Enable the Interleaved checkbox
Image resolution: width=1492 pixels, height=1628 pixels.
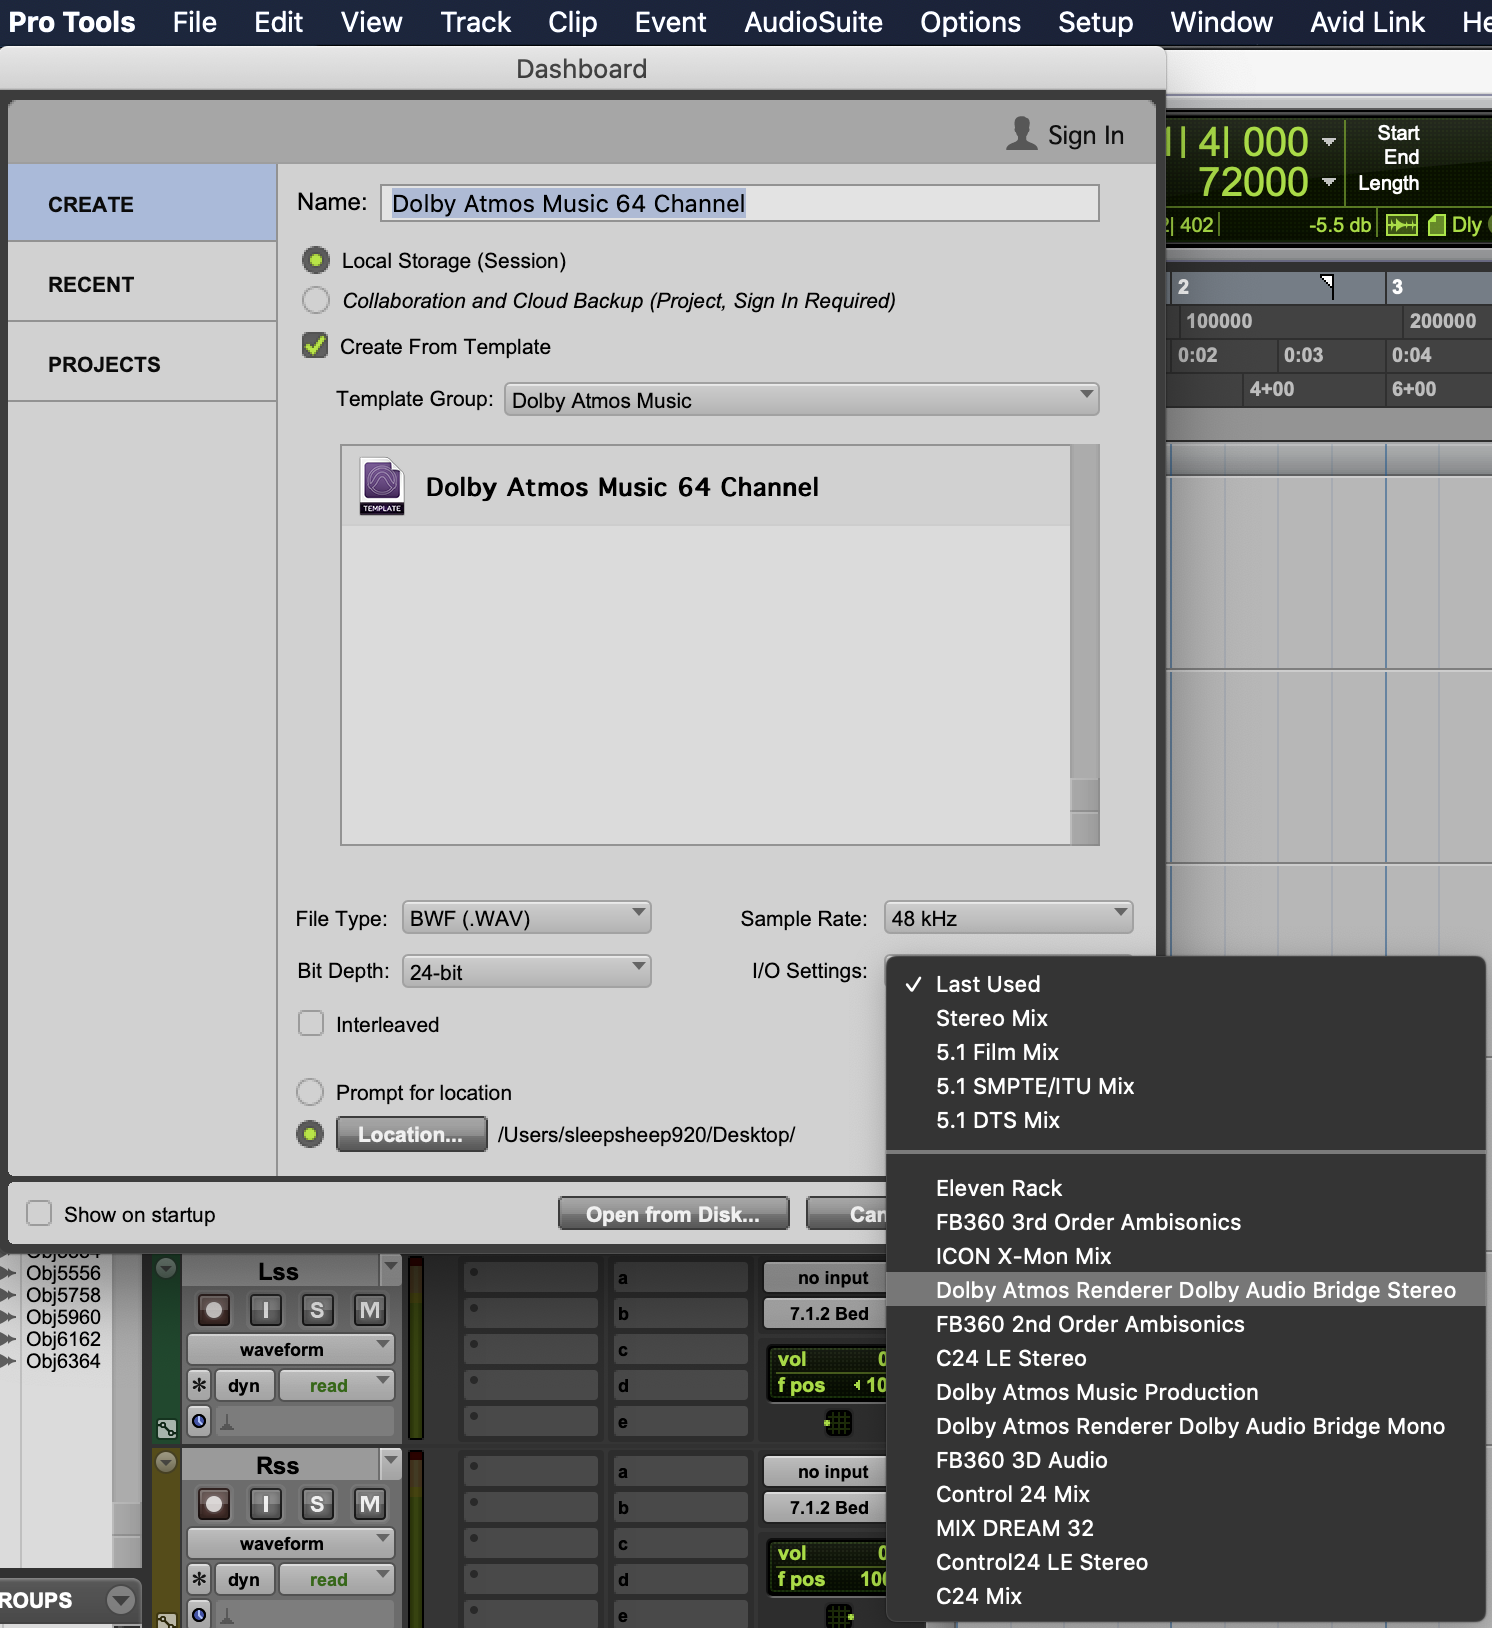tap(311, 1023)
